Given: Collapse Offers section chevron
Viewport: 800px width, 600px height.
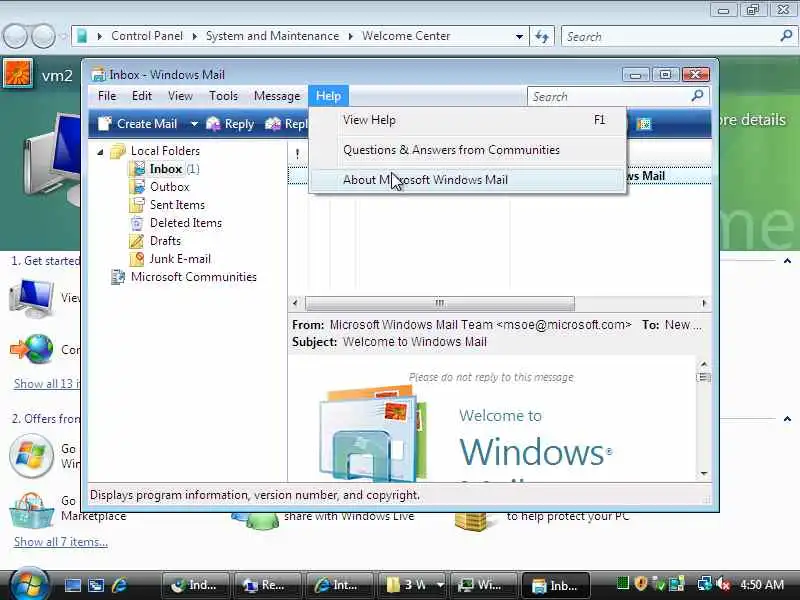Looking at the screenshot, I should pos(787,419).
